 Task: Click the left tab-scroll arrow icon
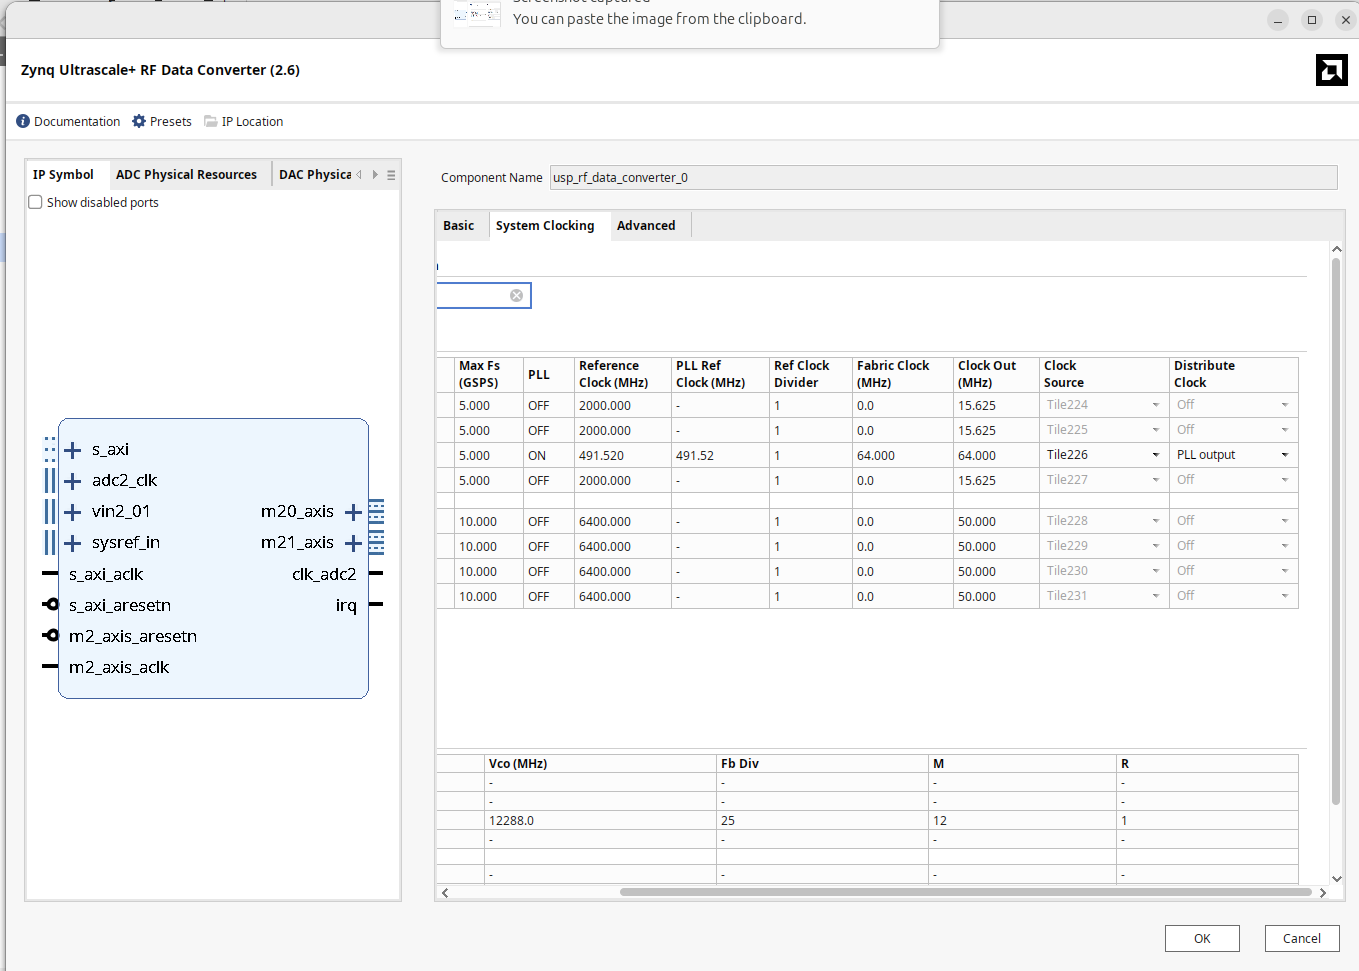(358, 173)
